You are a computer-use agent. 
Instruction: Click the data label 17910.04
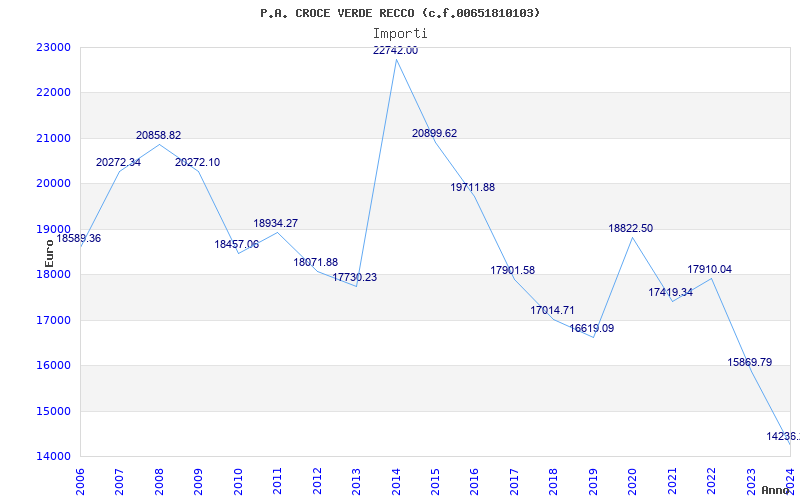click(710, 269)
